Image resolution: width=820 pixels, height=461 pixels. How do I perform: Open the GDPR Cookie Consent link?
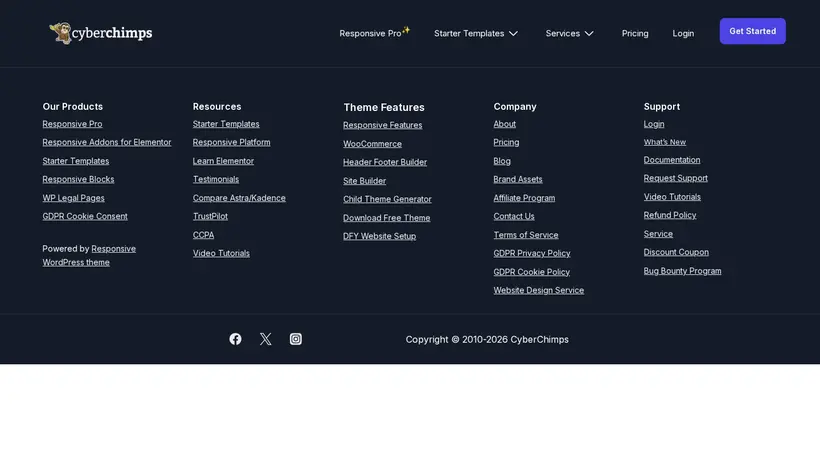85,216
